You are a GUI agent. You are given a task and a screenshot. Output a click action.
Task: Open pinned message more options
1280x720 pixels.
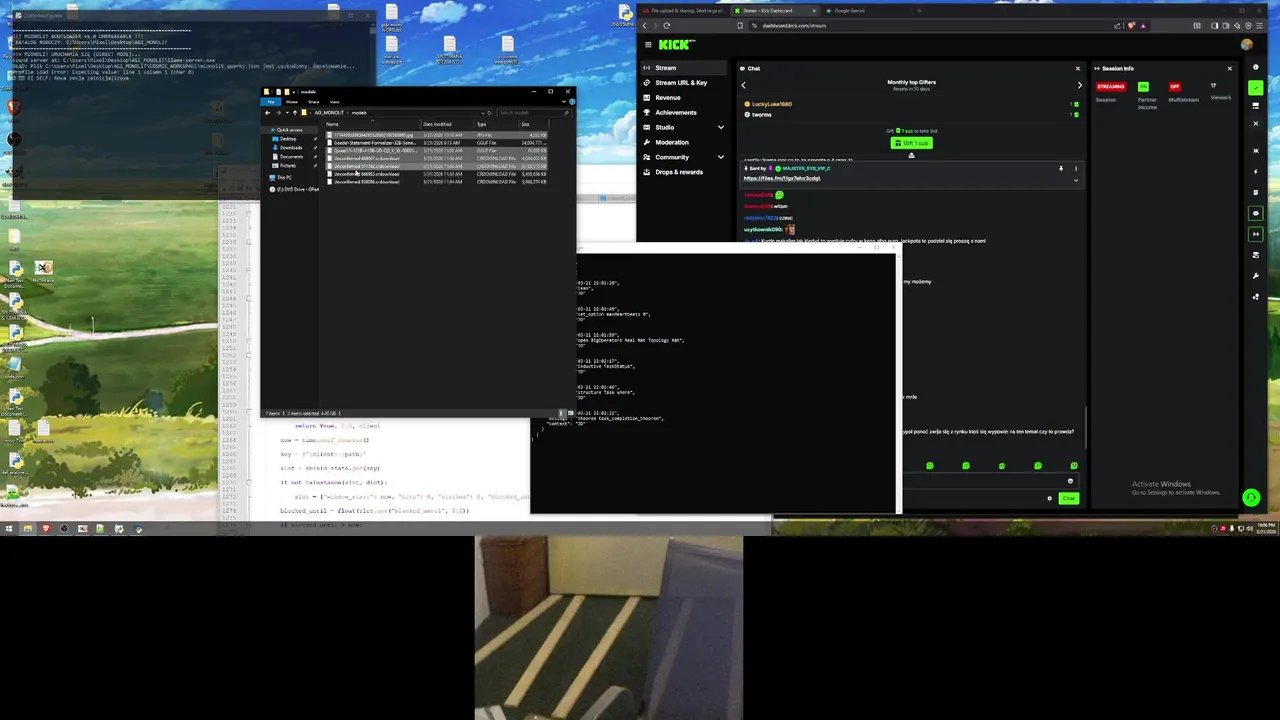[x=1076, y=168]
